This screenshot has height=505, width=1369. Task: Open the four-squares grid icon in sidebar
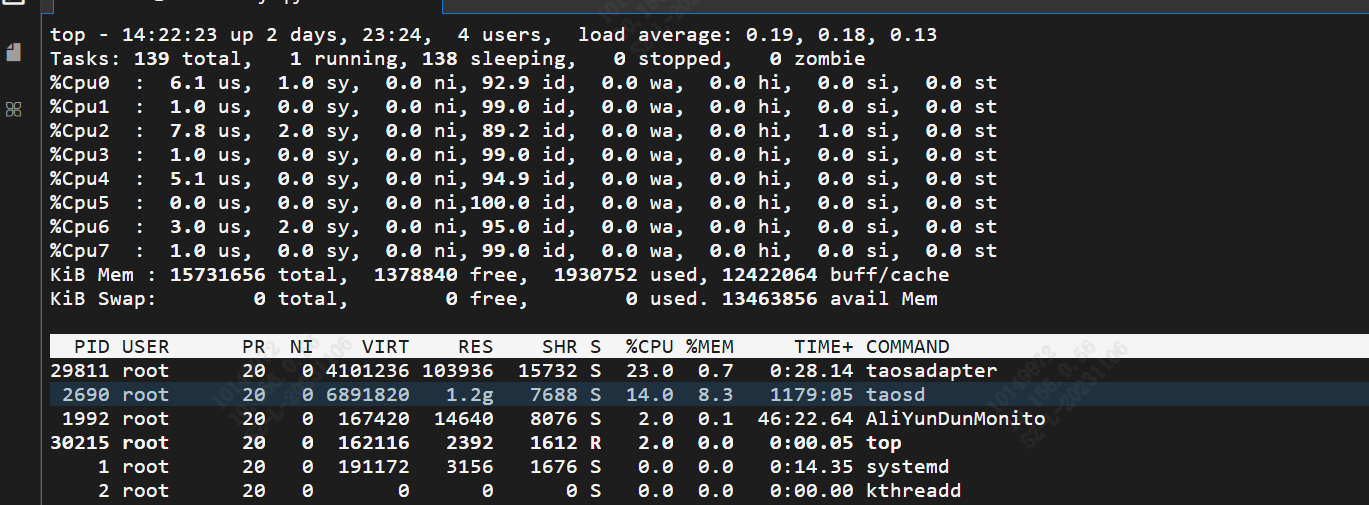14,109
